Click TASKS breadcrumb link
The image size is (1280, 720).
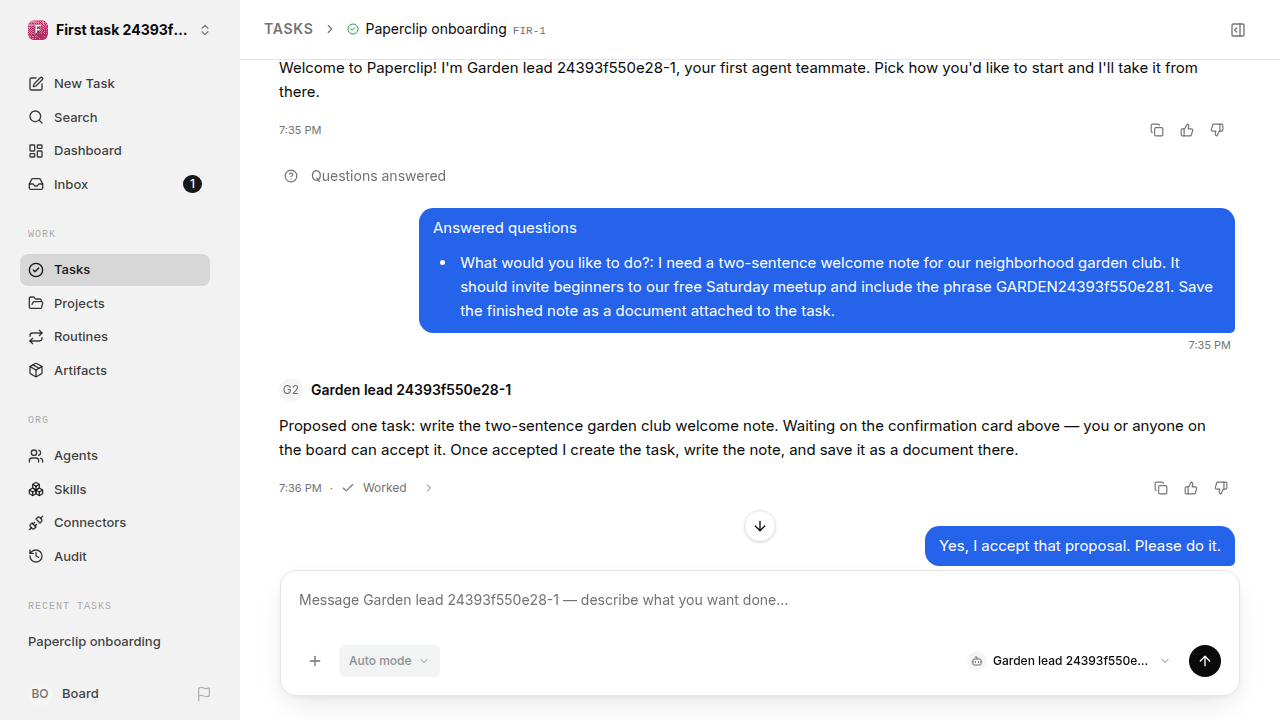point(288,30)
